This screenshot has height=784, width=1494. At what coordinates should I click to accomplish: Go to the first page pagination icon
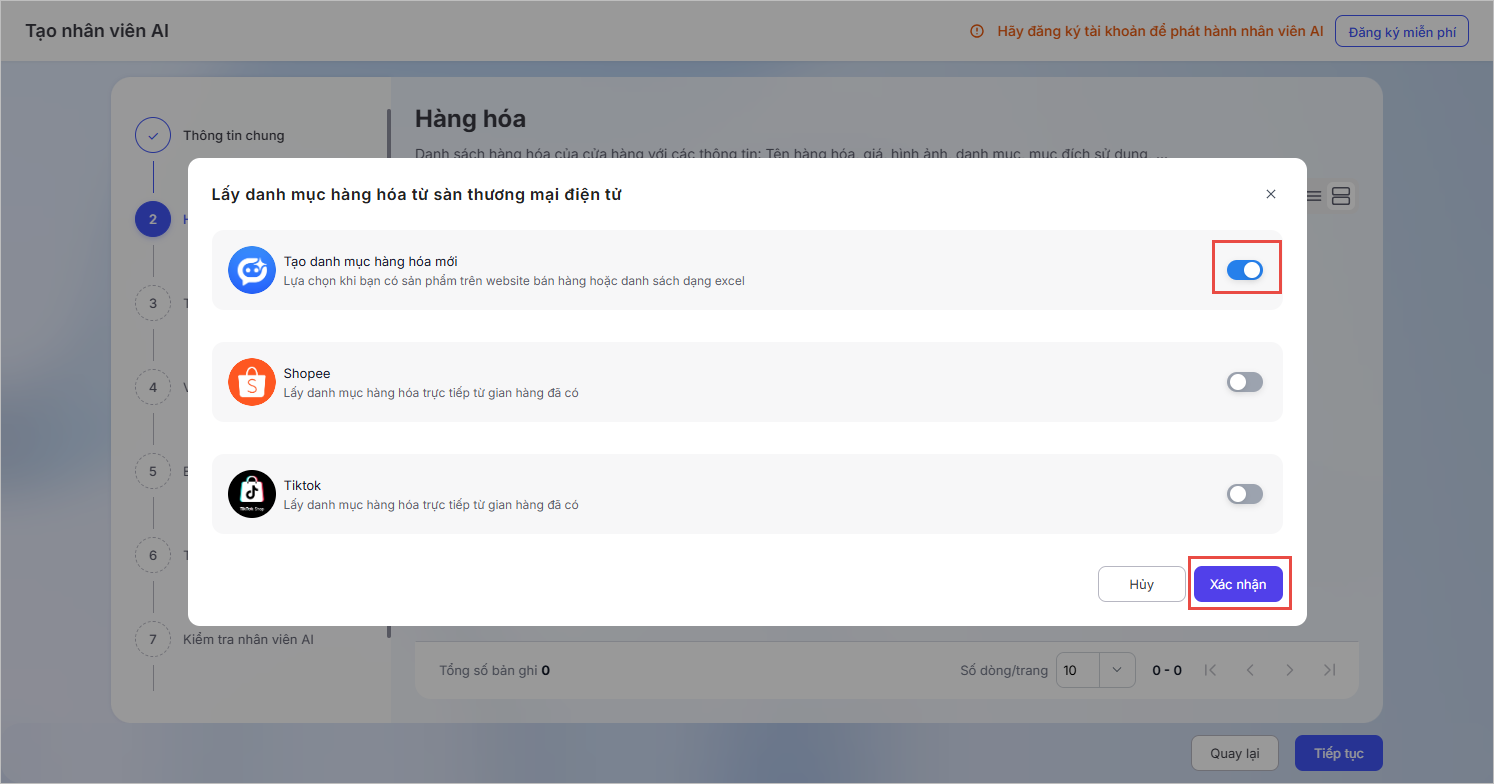tap(1210, 670)
